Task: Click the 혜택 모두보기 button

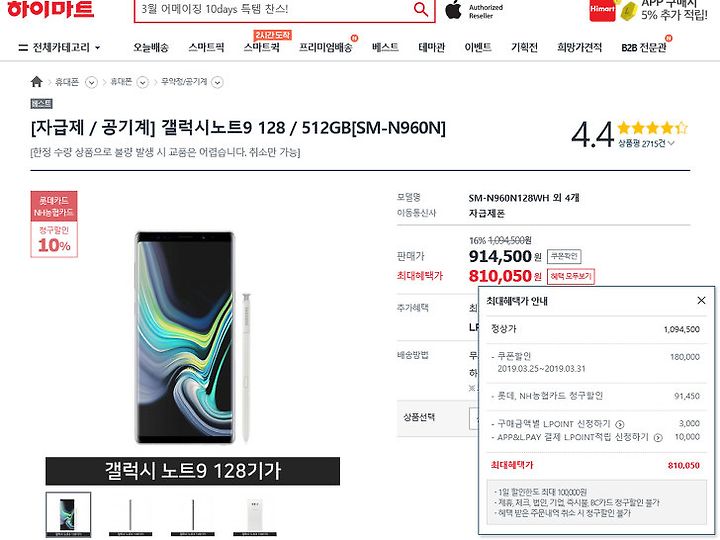Action: pyautogui.click(x=571, y=276)
